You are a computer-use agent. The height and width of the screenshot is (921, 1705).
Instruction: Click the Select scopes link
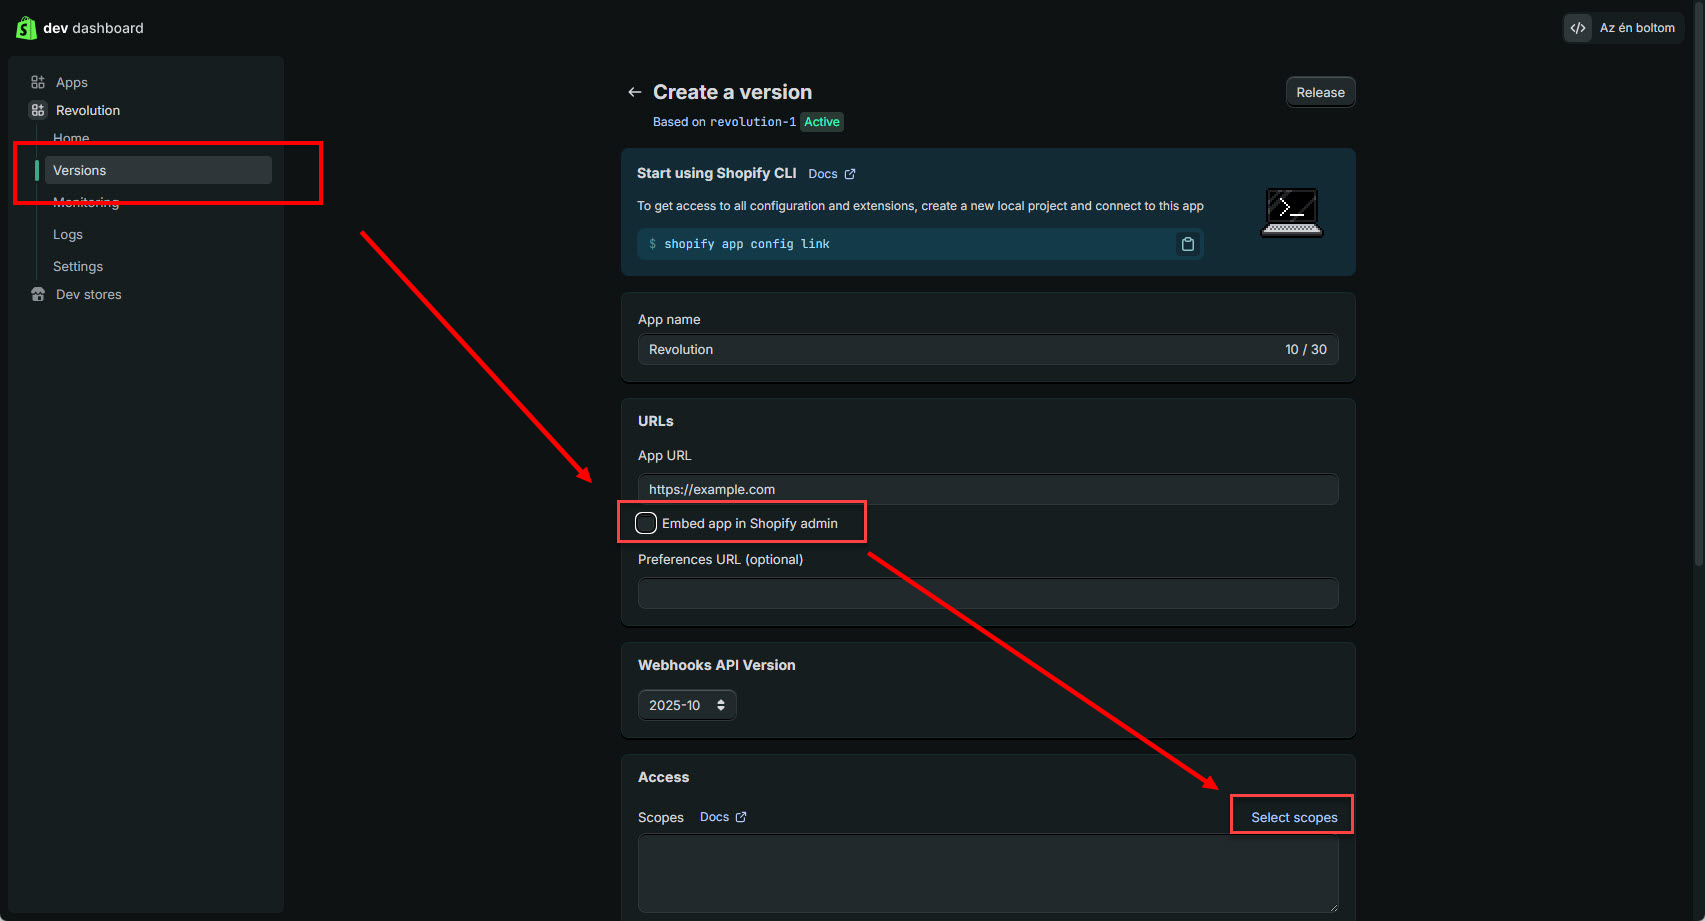coord(1293,817)
